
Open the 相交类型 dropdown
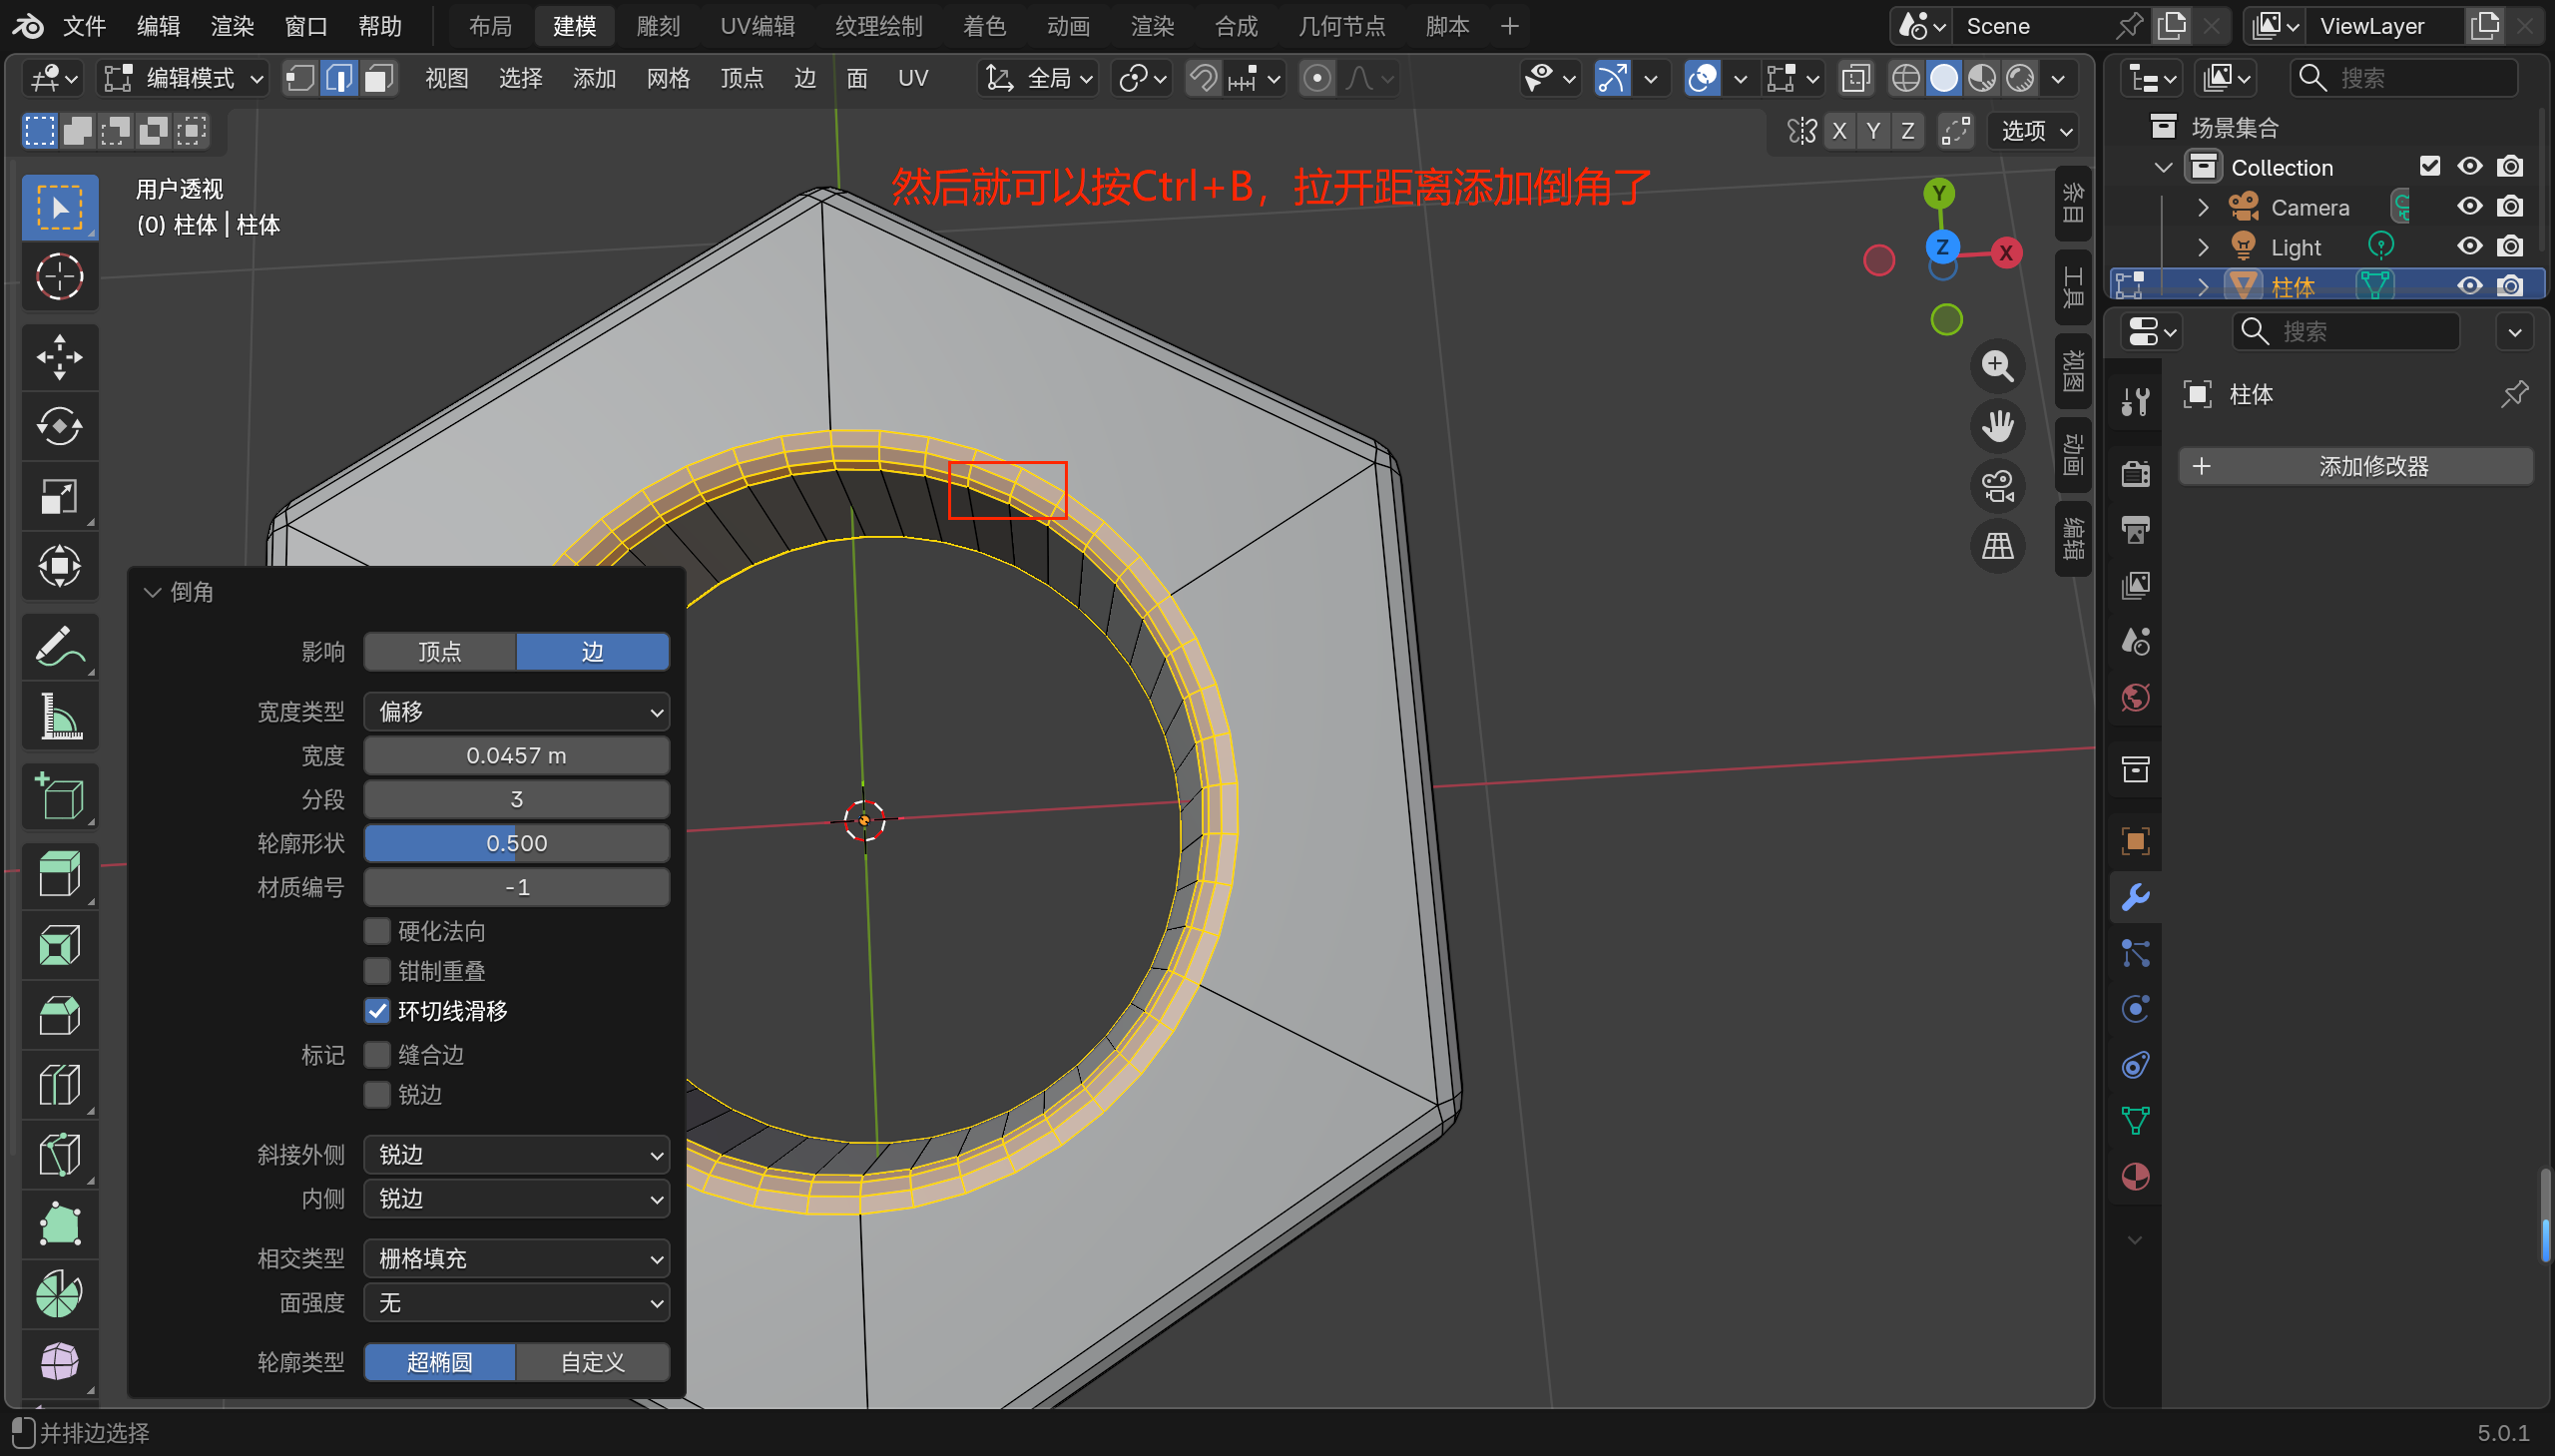[516, 1258]
